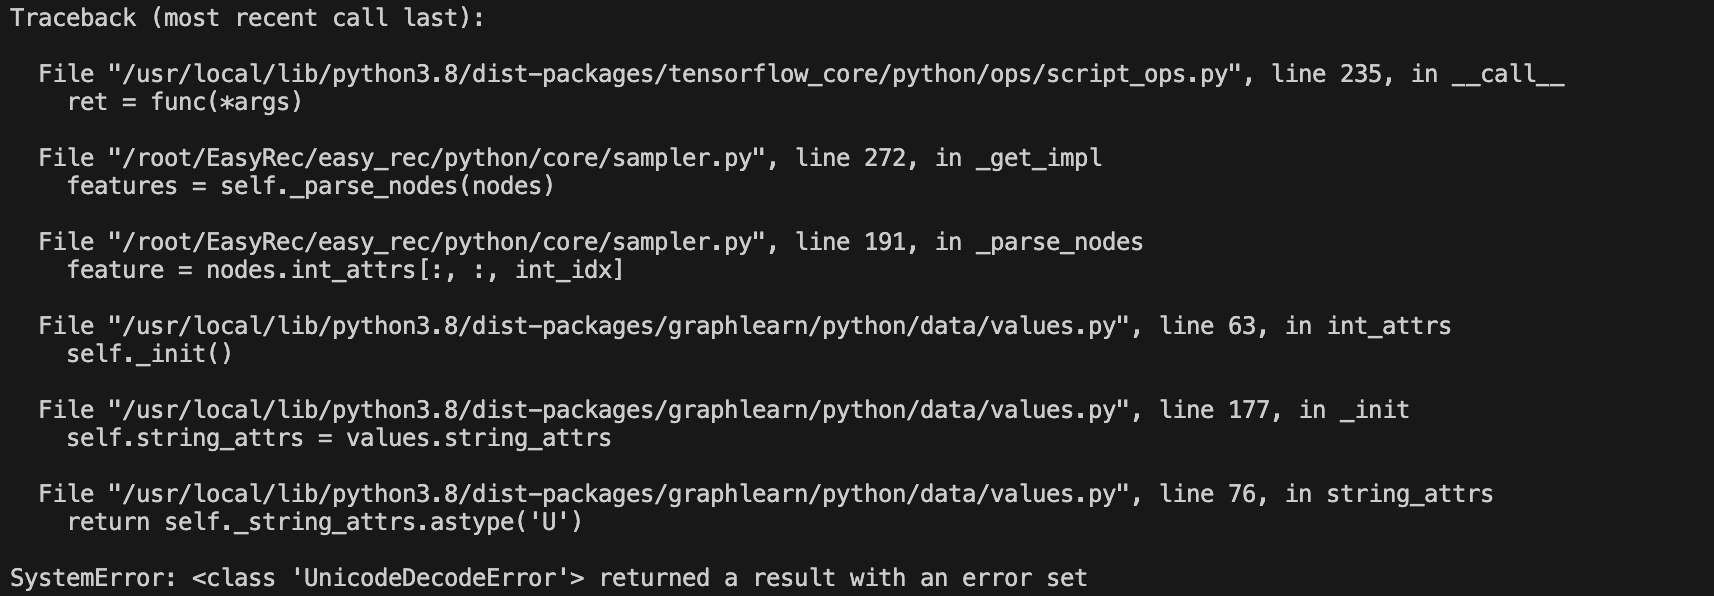1714x596 pixels.
Task: Click 'line 235' in script_ops.py frame
Action: (x=1327, y=74)
